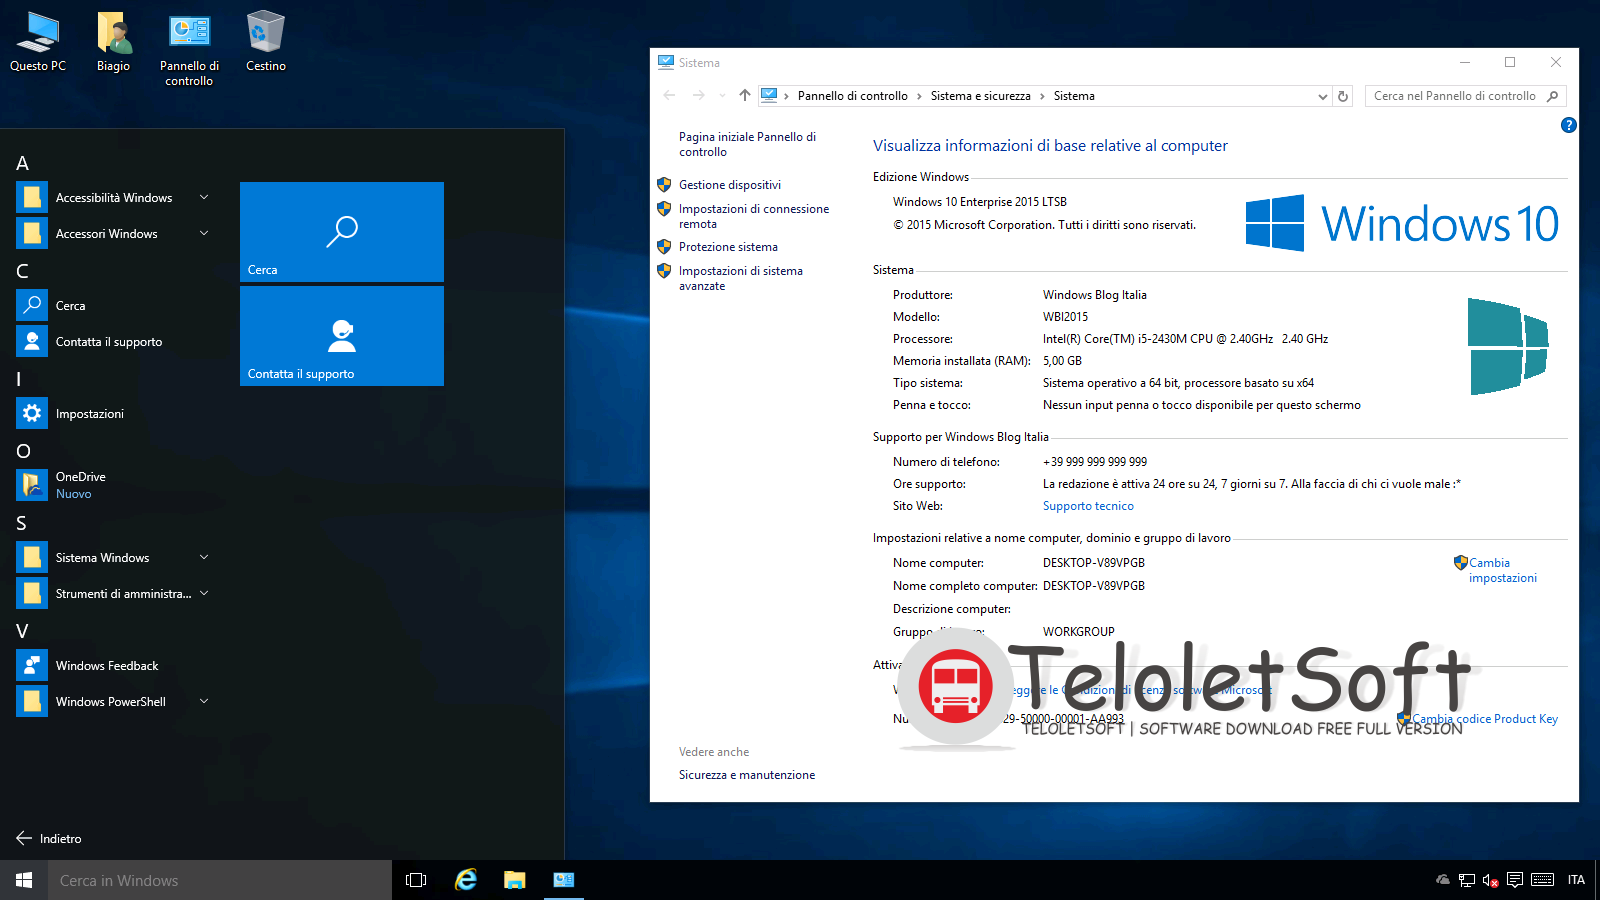Expand the address bar history dropdown
Image resolution: width=1600 pixels, height=900 pixels.
(x=1323, y=96)
